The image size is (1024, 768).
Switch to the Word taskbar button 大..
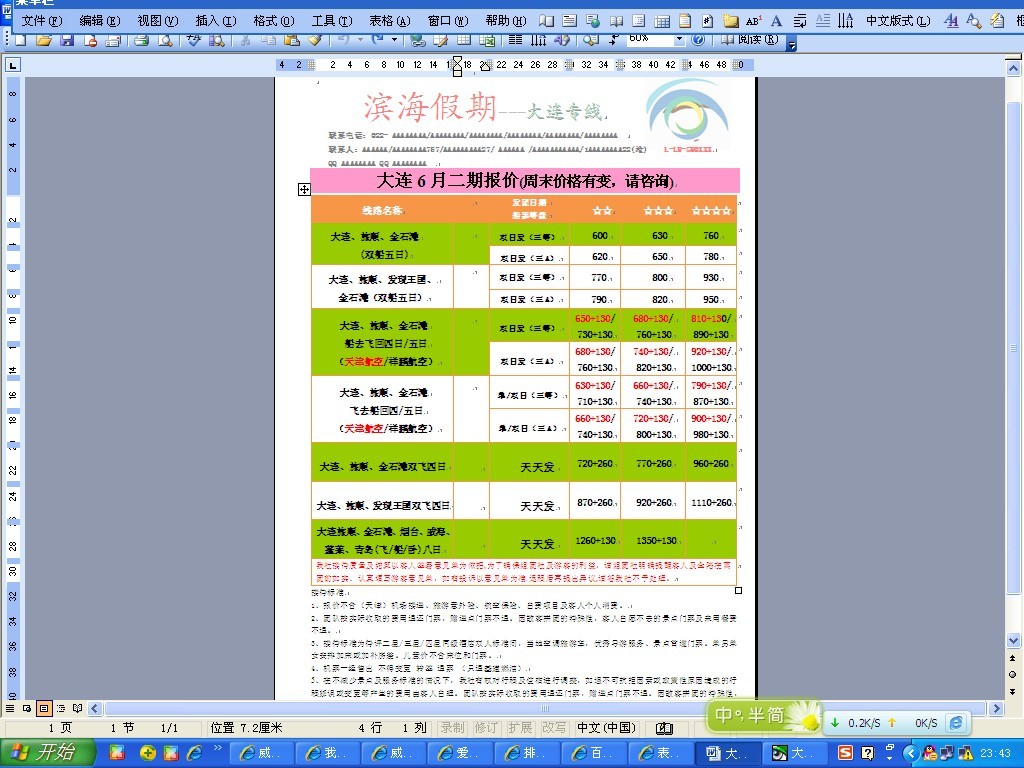point(728,753)
